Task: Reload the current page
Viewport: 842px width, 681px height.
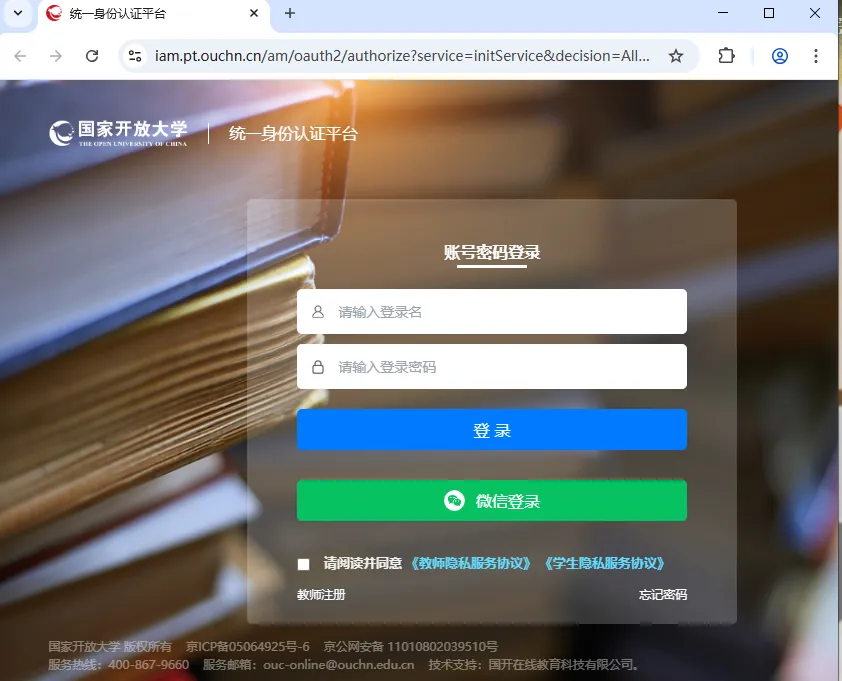Action: tap(92, 56)
